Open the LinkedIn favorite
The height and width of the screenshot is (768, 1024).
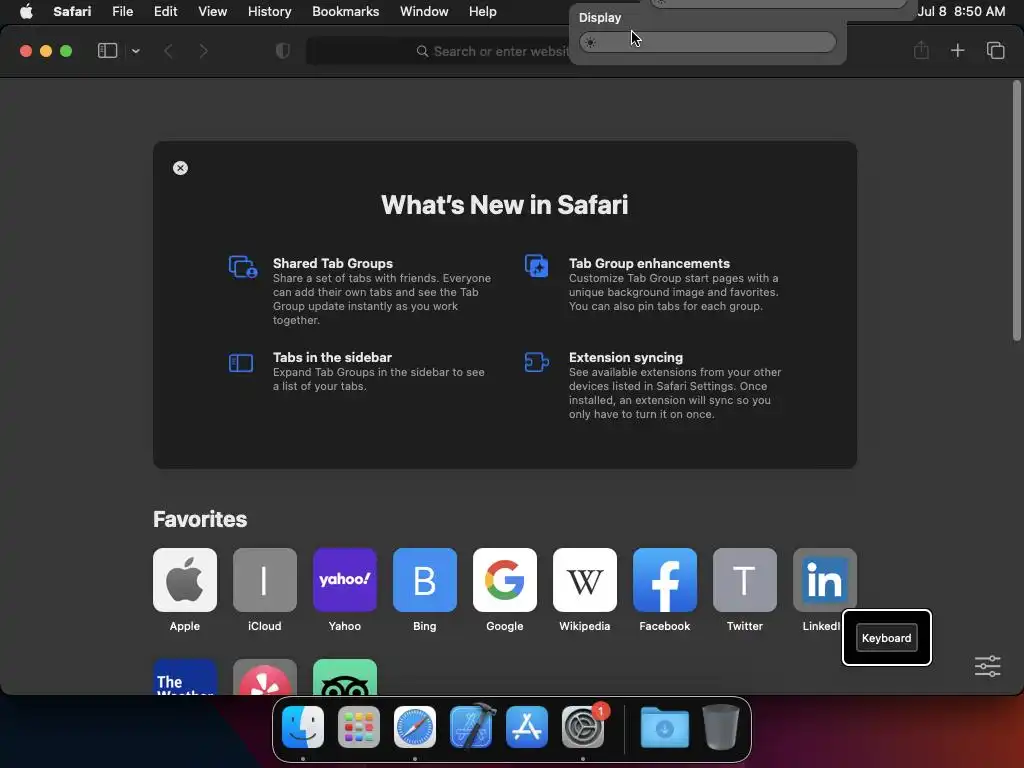point(825,580)
